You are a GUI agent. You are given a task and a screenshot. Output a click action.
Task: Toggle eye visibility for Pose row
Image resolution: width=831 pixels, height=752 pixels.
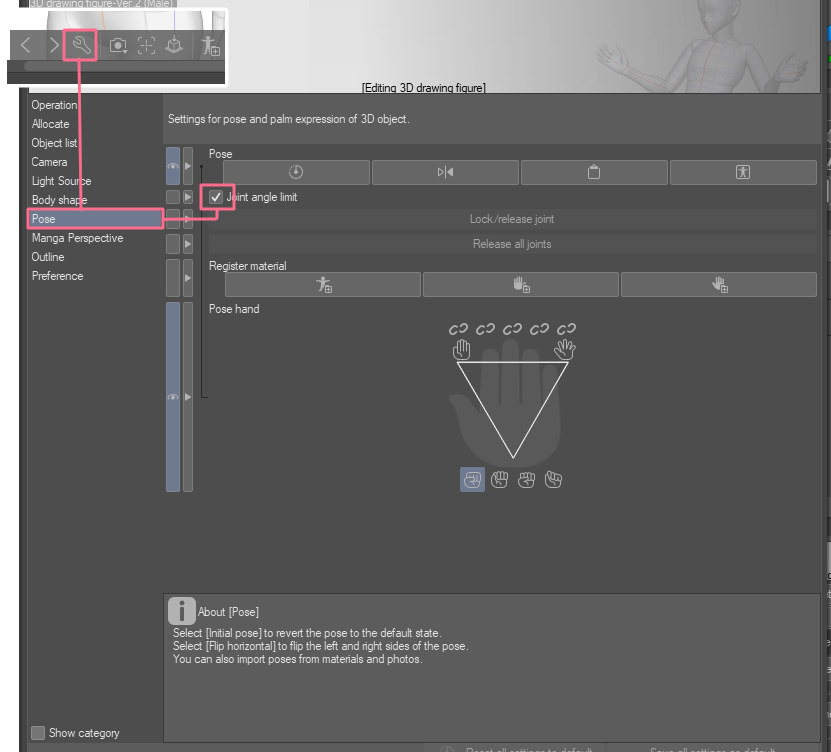pyautogui.click(x=173, y=166)
